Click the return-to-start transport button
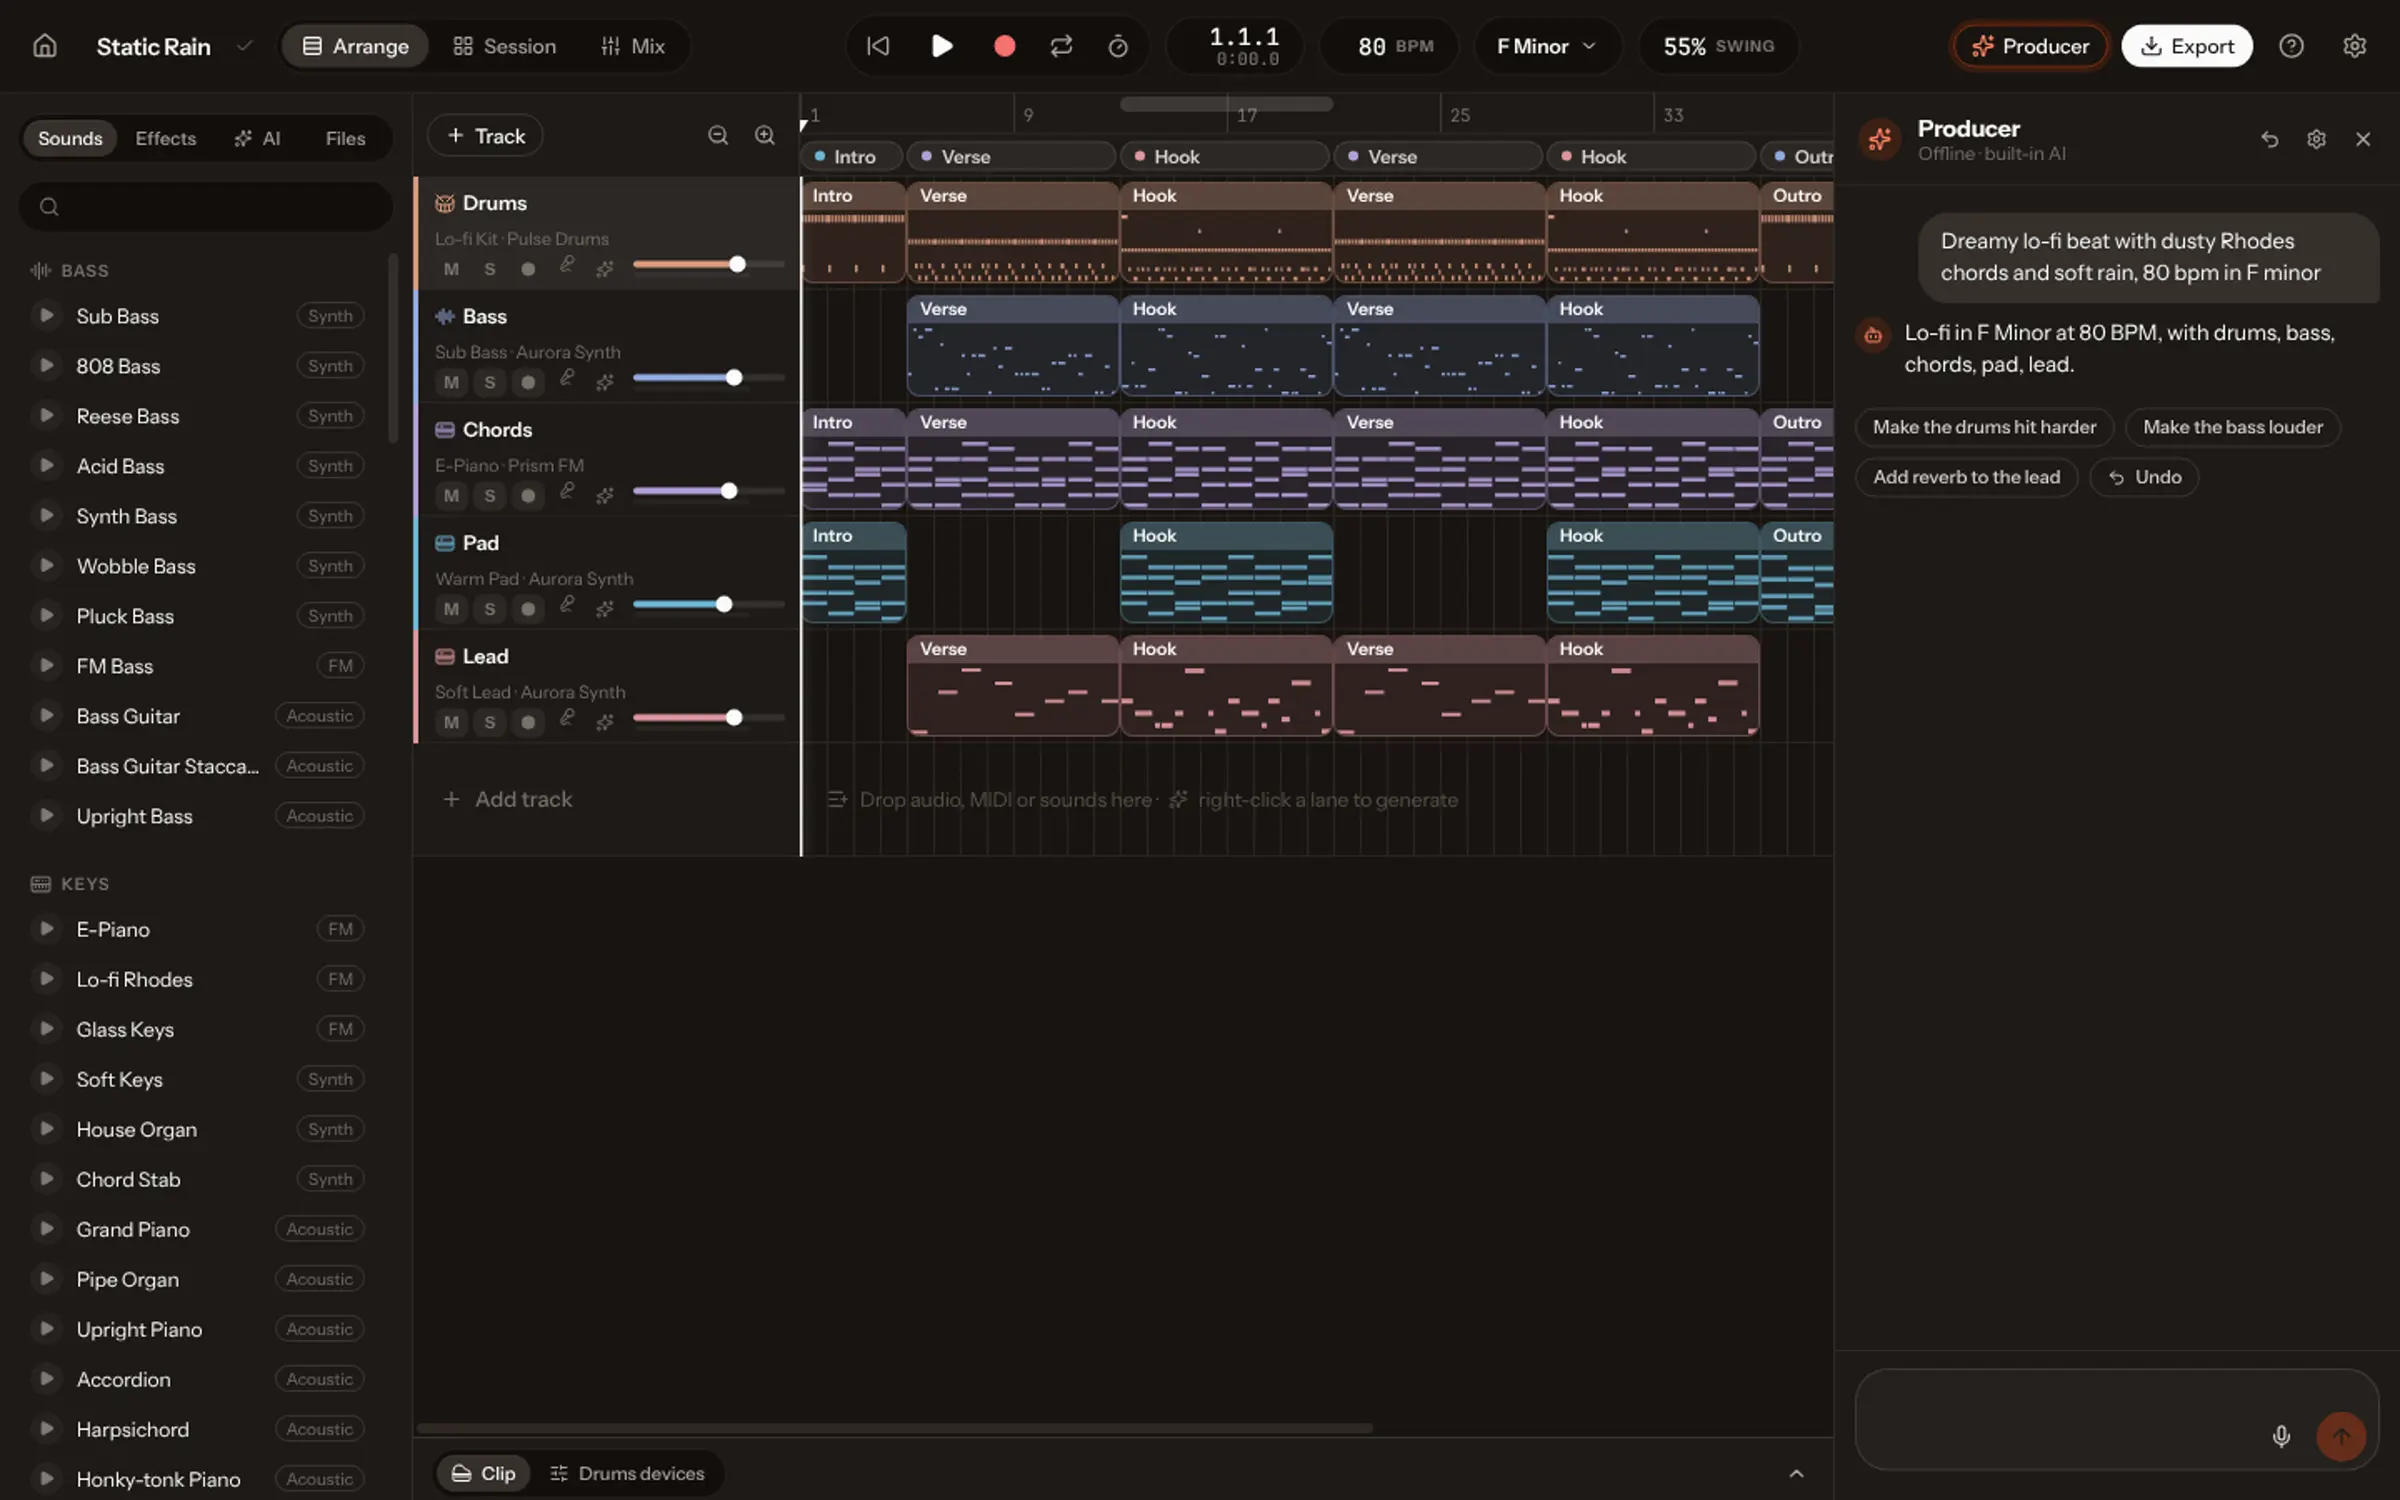This screenshot has width=2400, height=1500. [877, 46]
